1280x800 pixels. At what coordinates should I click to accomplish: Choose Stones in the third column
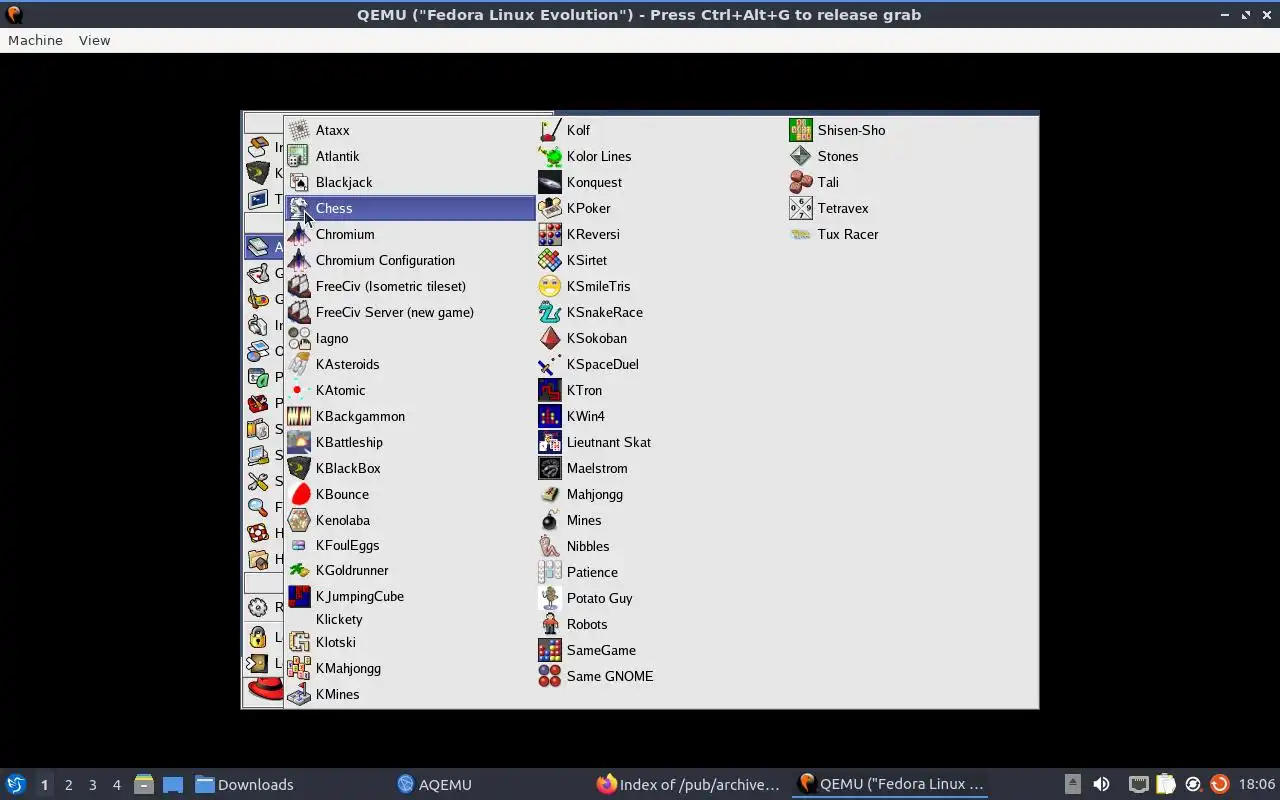pos(912,156)
